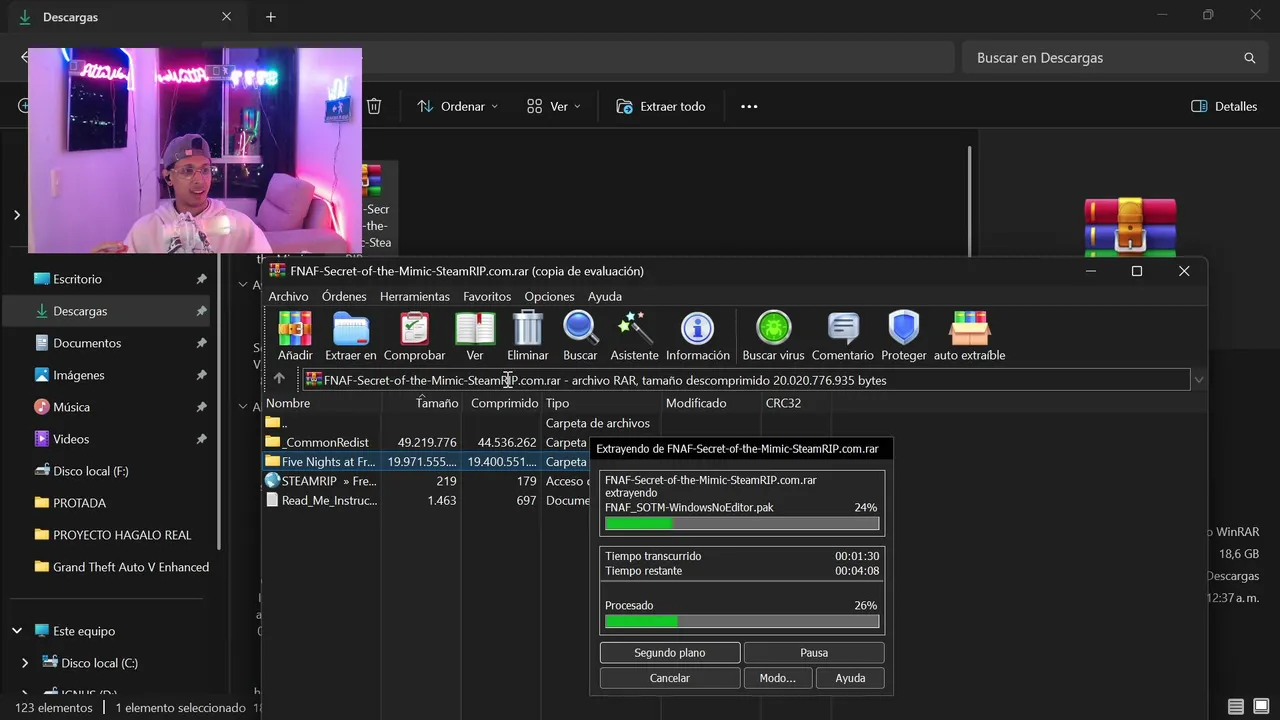Screen dimensions: 1280x720
Task: Click the Extraer en folder icon
Action: point(351,328)
